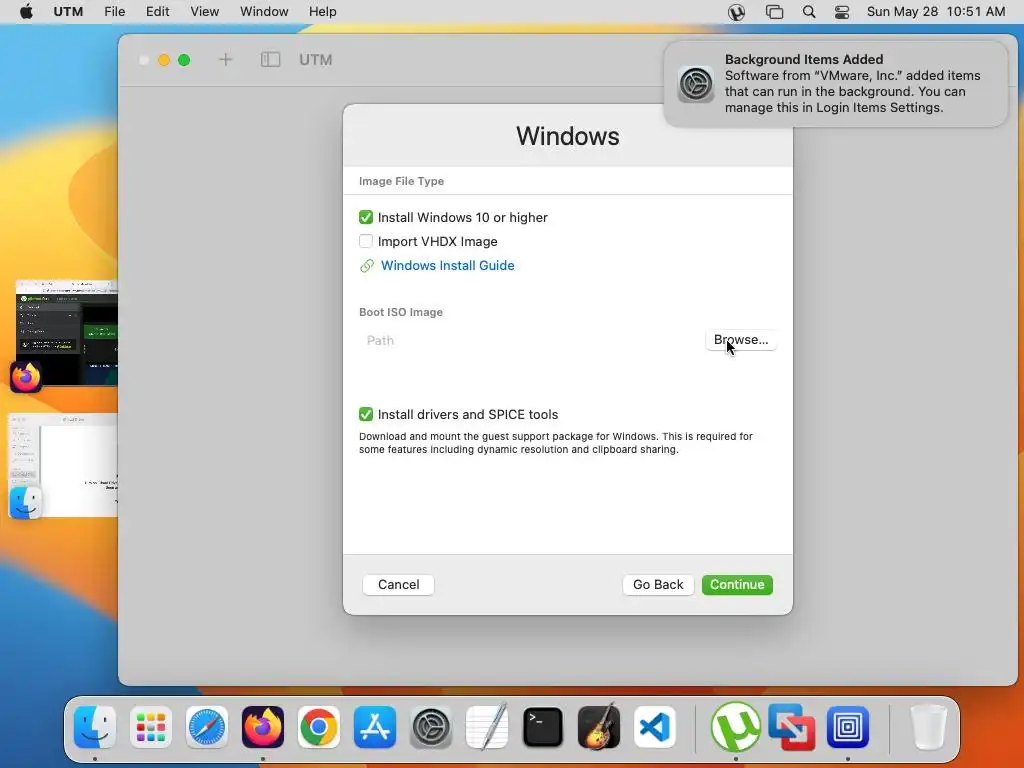Open the Window menu
Screen dimensions: 1024x768
[264, 12]
